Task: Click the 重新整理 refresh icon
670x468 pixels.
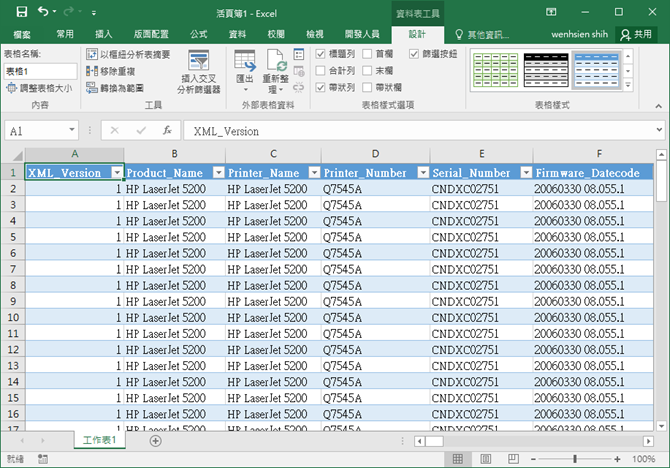Action: point(276,60)
